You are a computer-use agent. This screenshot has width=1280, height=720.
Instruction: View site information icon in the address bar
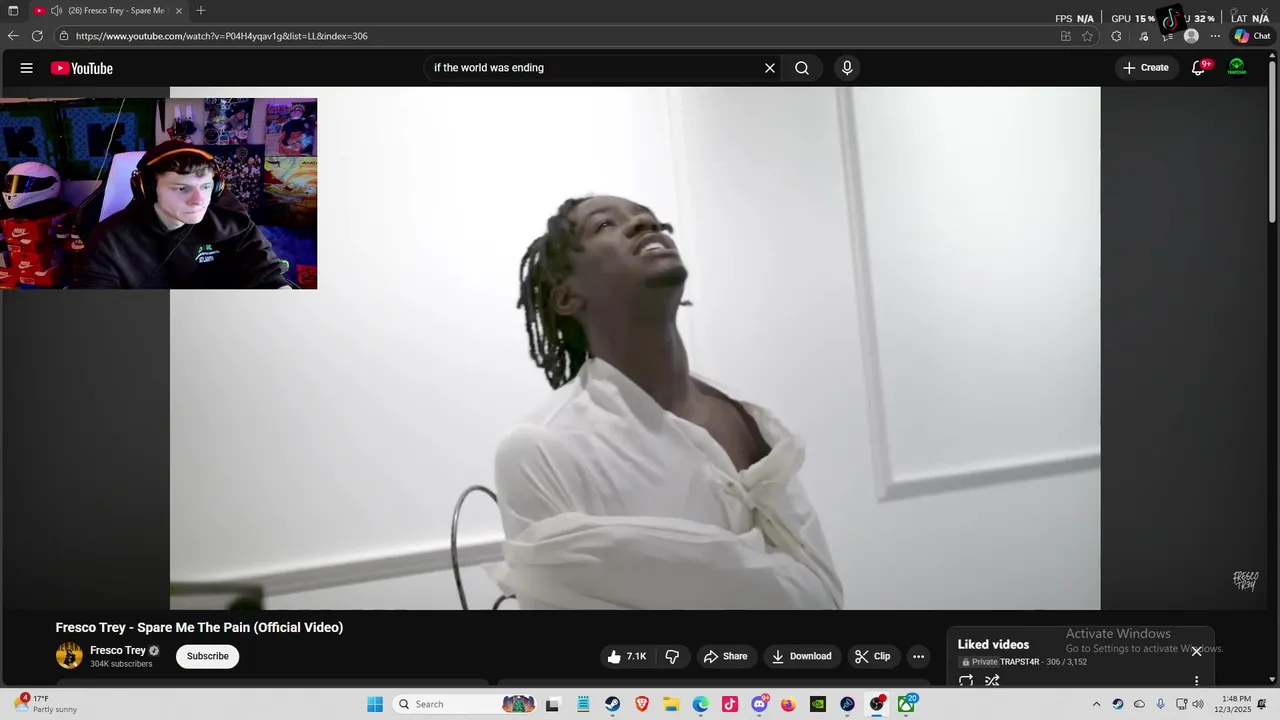coord(64,36)
